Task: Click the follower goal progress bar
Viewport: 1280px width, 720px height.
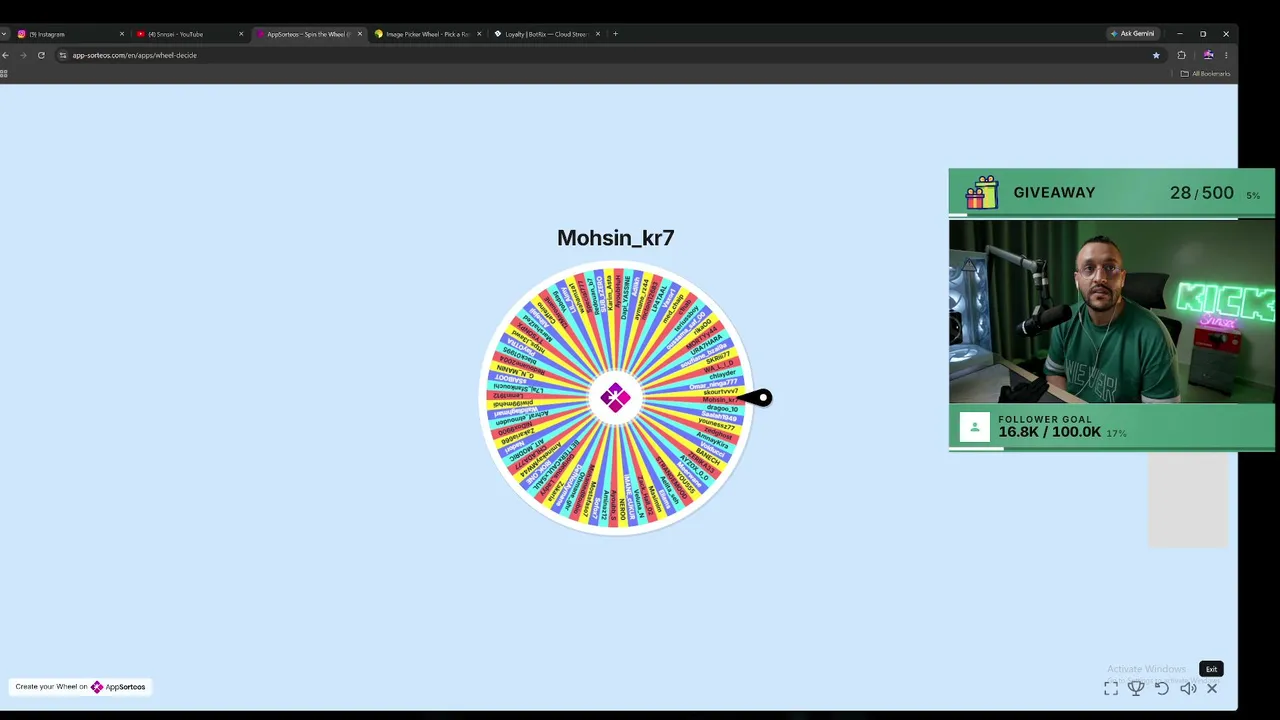Action: point(1112,449)
